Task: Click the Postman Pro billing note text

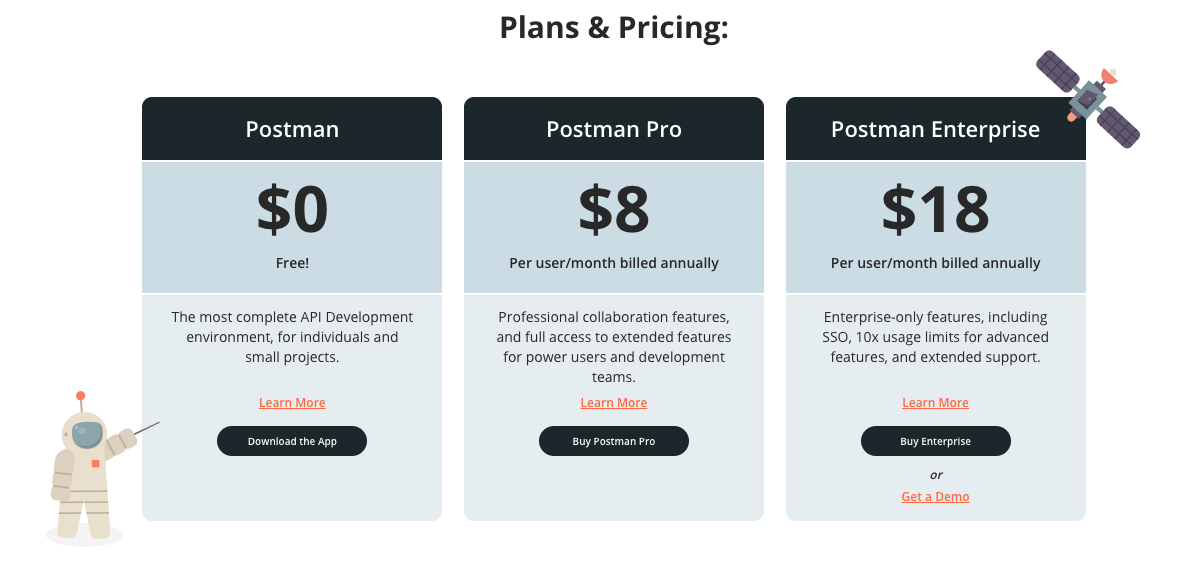Action: (x=614, y=263)
